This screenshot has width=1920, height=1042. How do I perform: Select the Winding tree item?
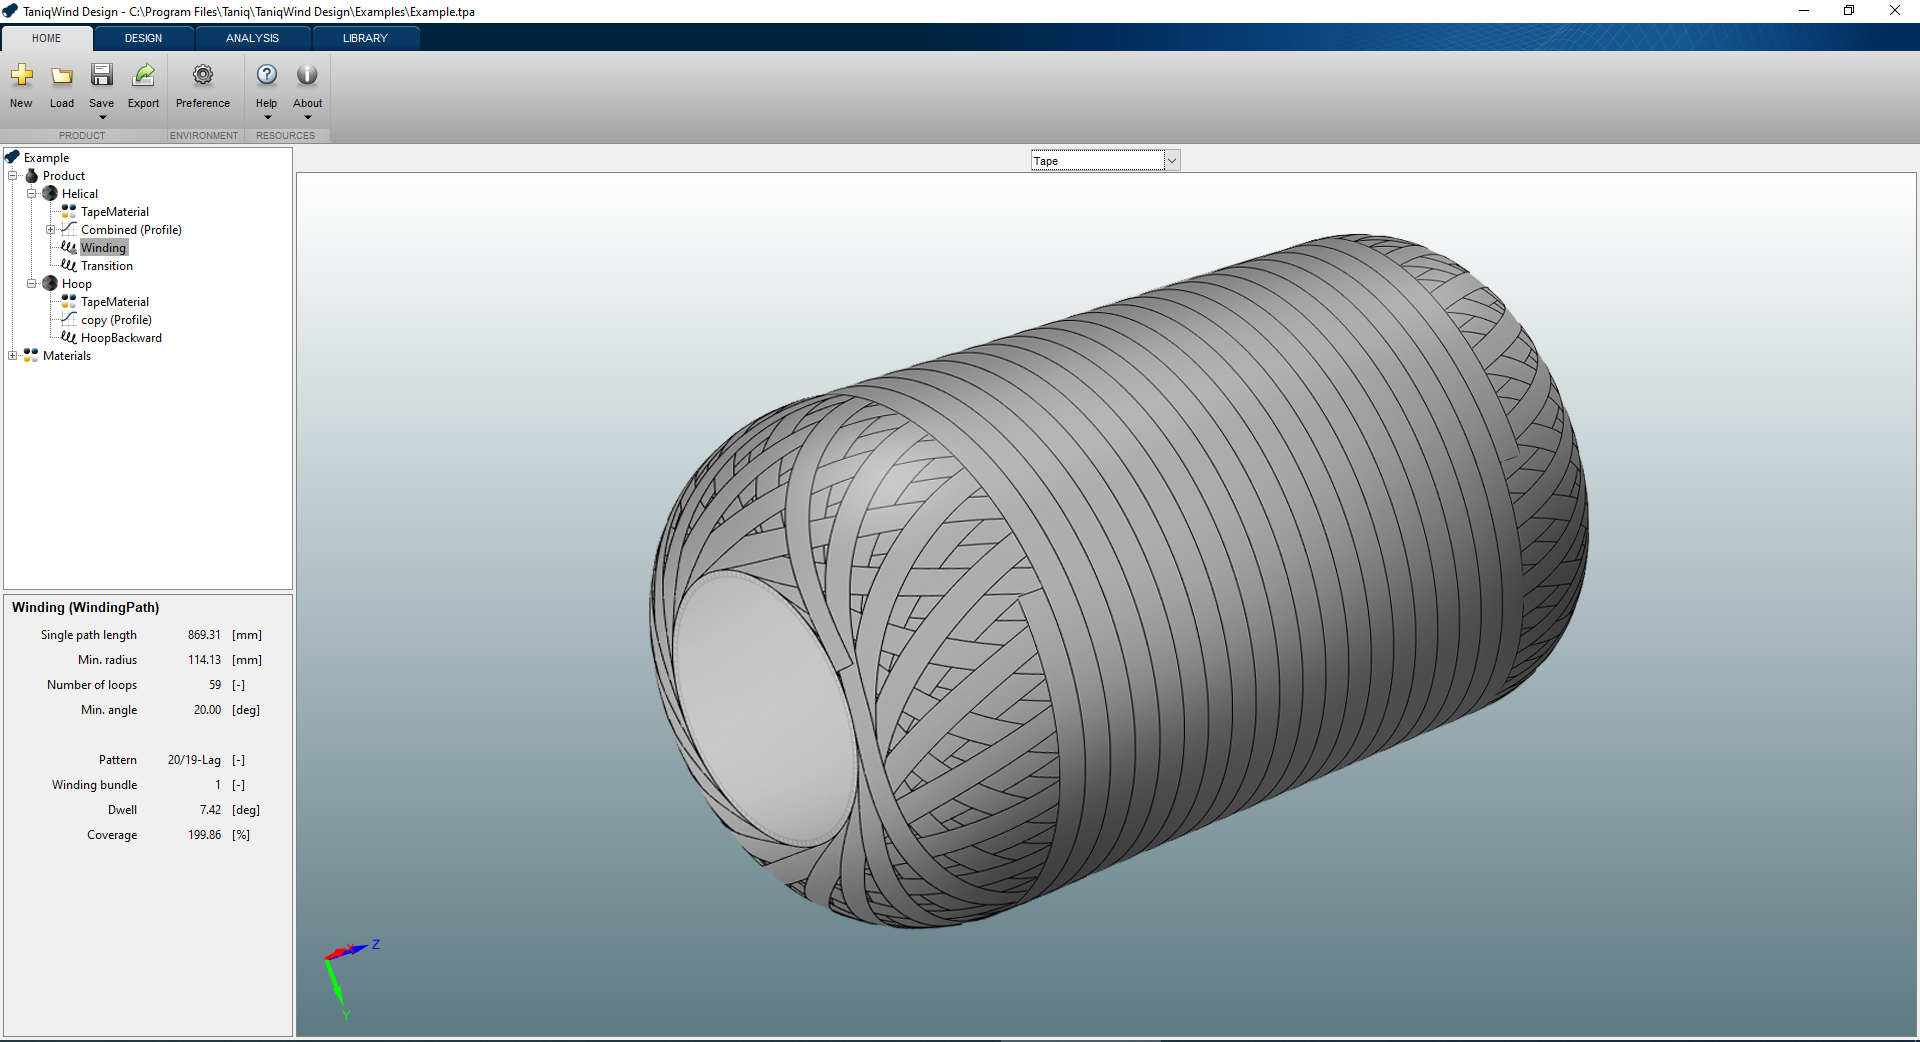click(104, 248)
